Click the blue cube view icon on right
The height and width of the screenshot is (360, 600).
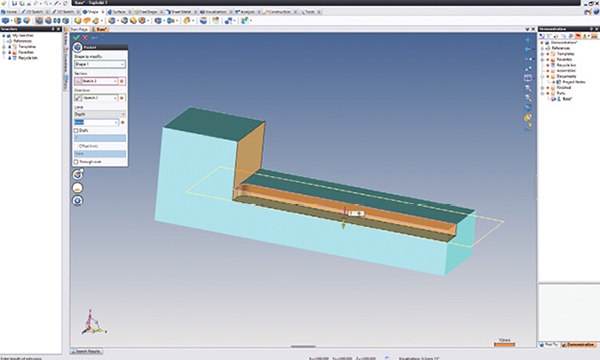coord(528,108)
